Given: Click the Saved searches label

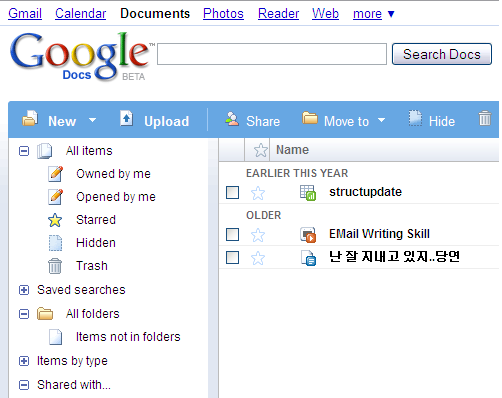Looking at the screenshot, I should 81,290.
